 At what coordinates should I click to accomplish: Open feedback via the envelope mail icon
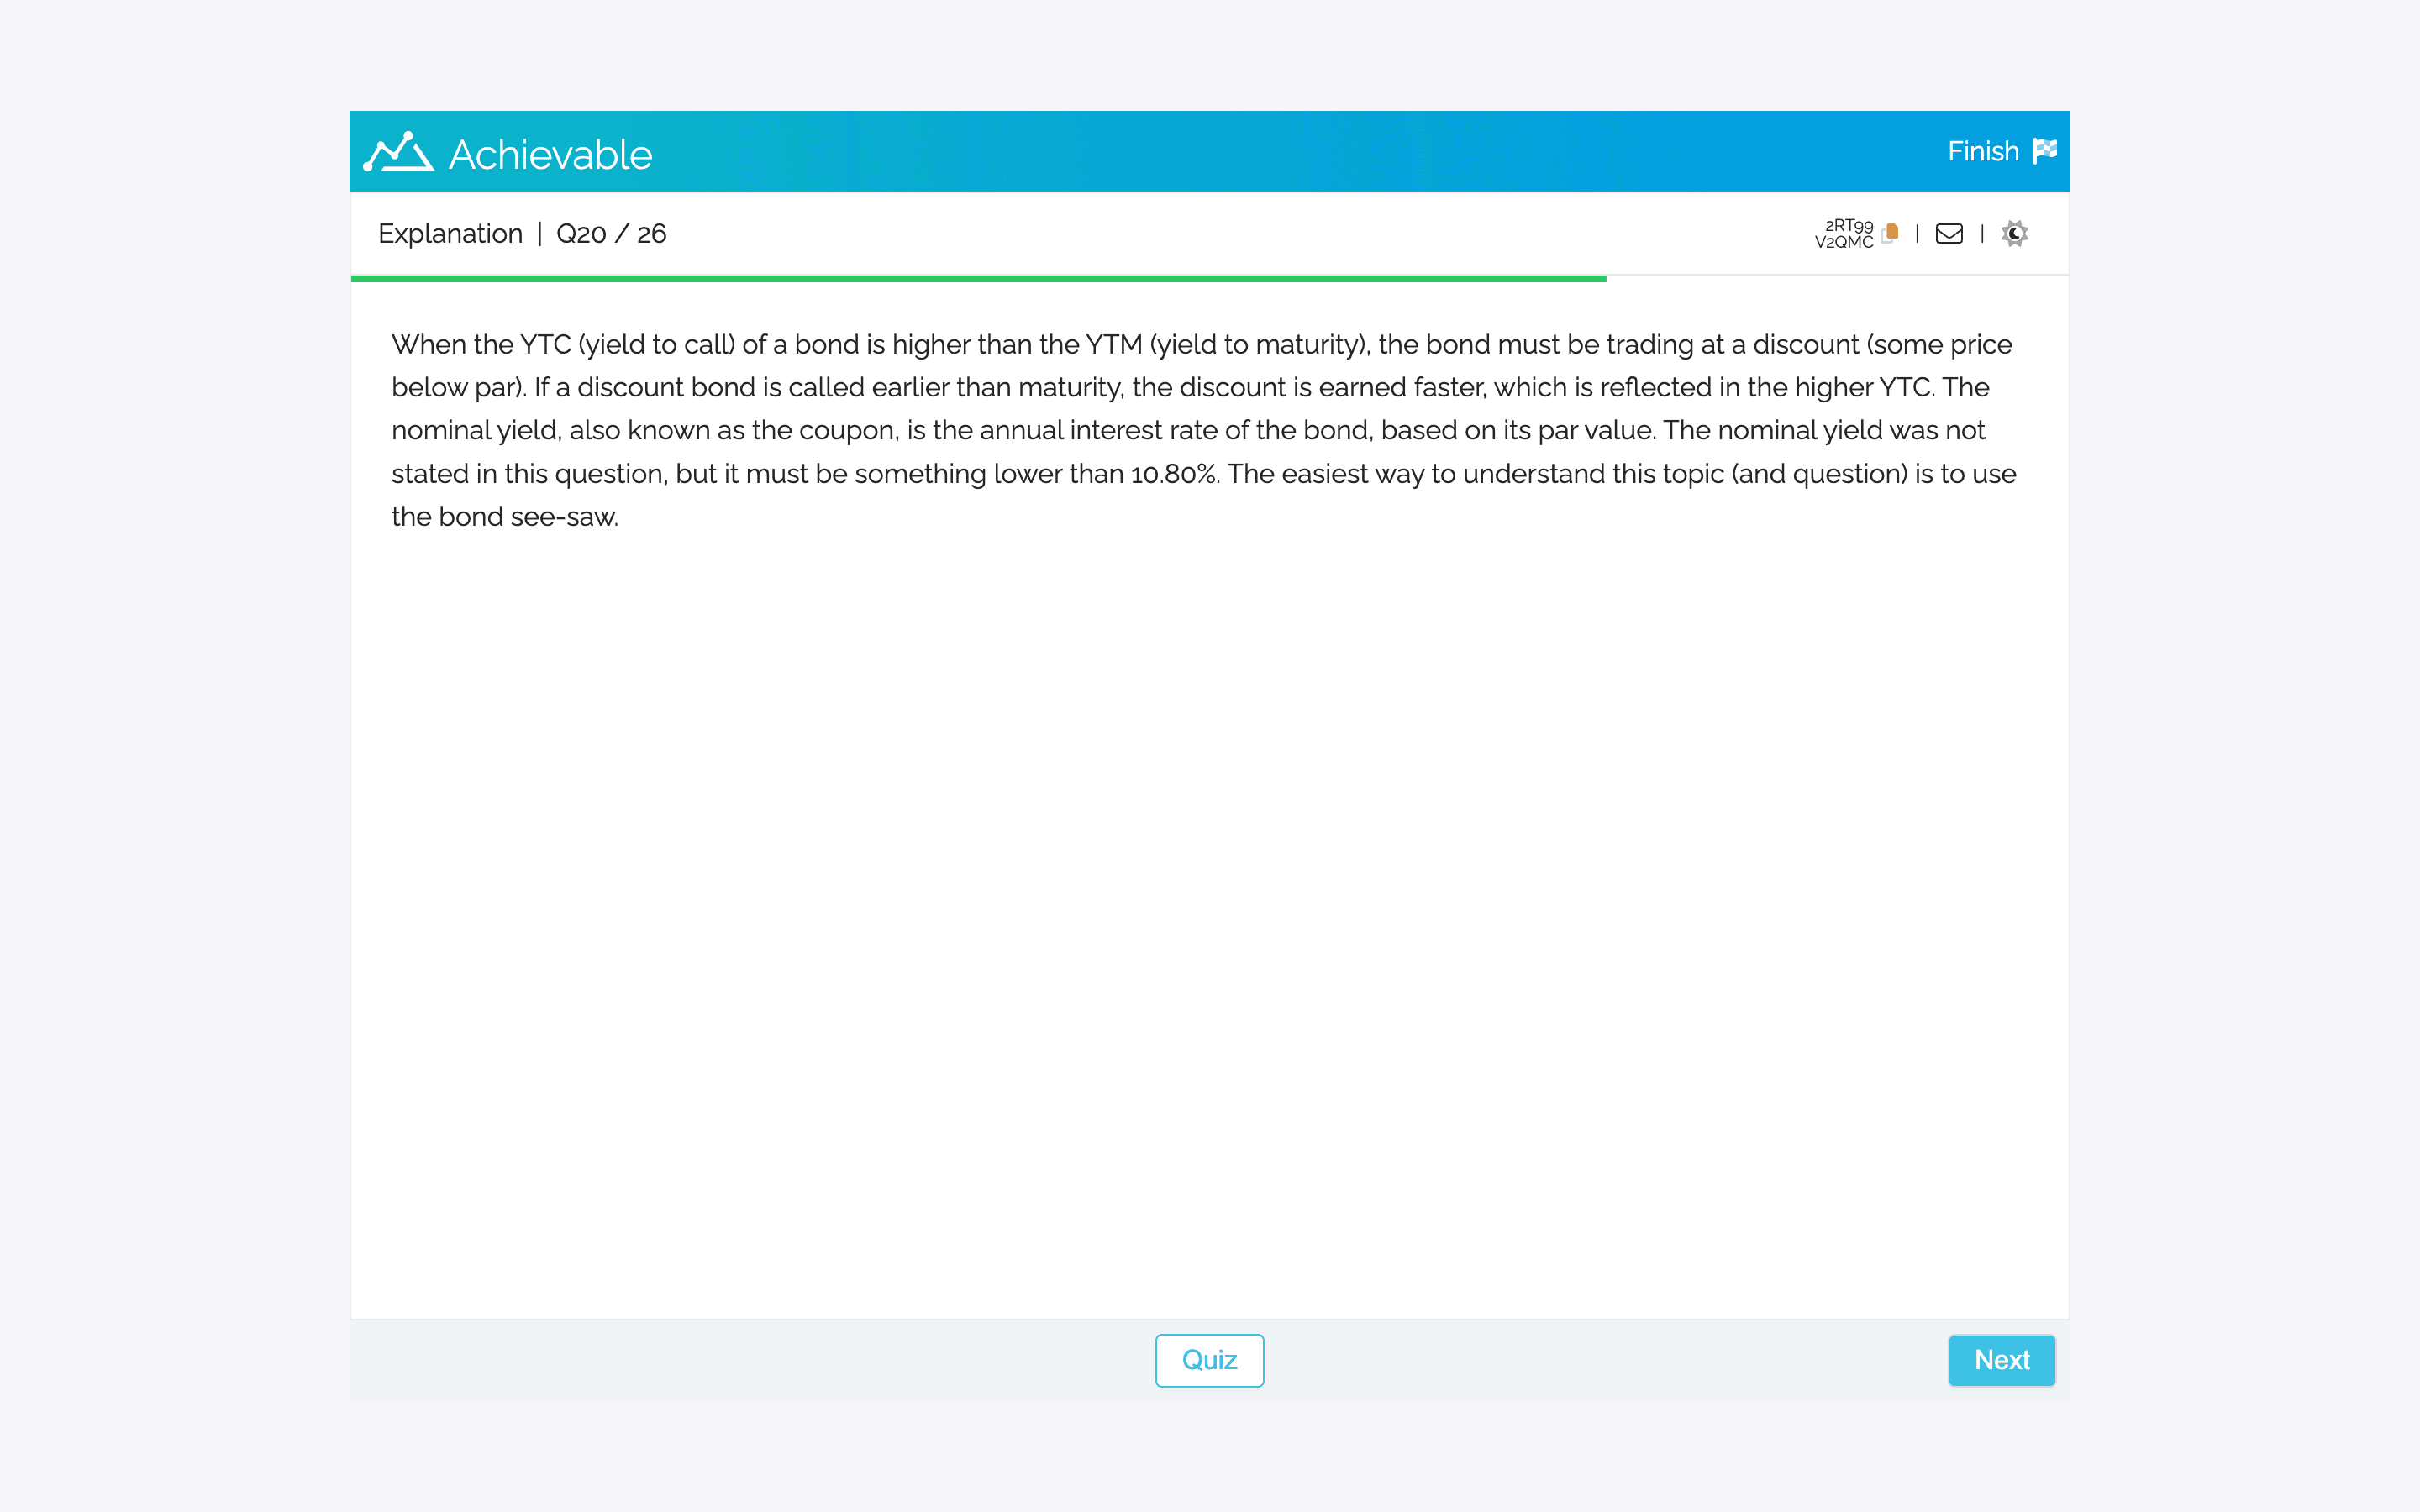[x=1949, y=233]
